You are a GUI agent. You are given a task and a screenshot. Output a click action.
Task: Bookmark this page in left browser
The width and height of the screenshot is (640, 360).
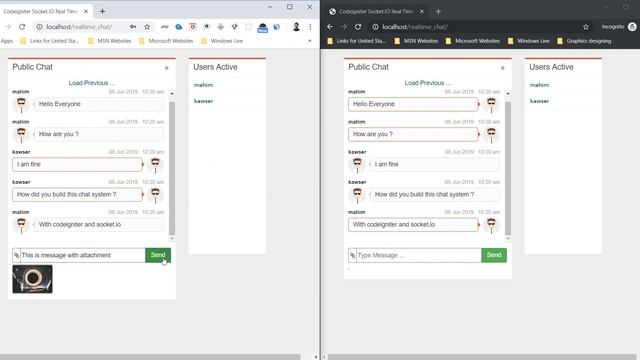pos(147,27)
